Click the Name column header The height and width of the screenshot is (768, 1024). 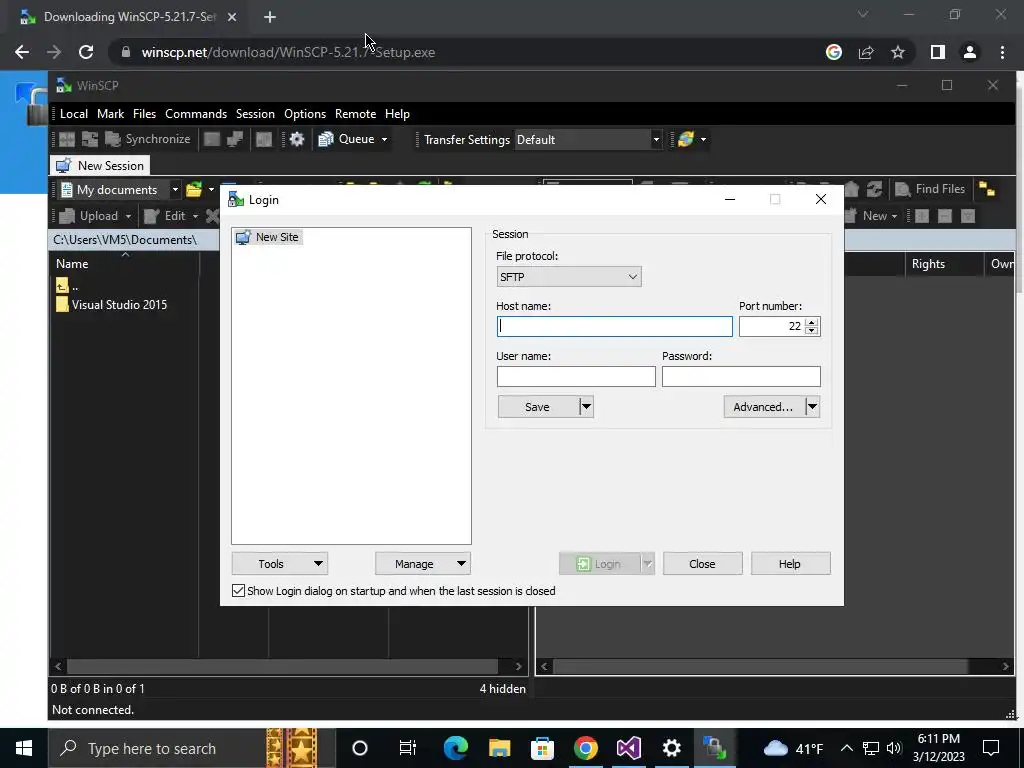point(124,264)
